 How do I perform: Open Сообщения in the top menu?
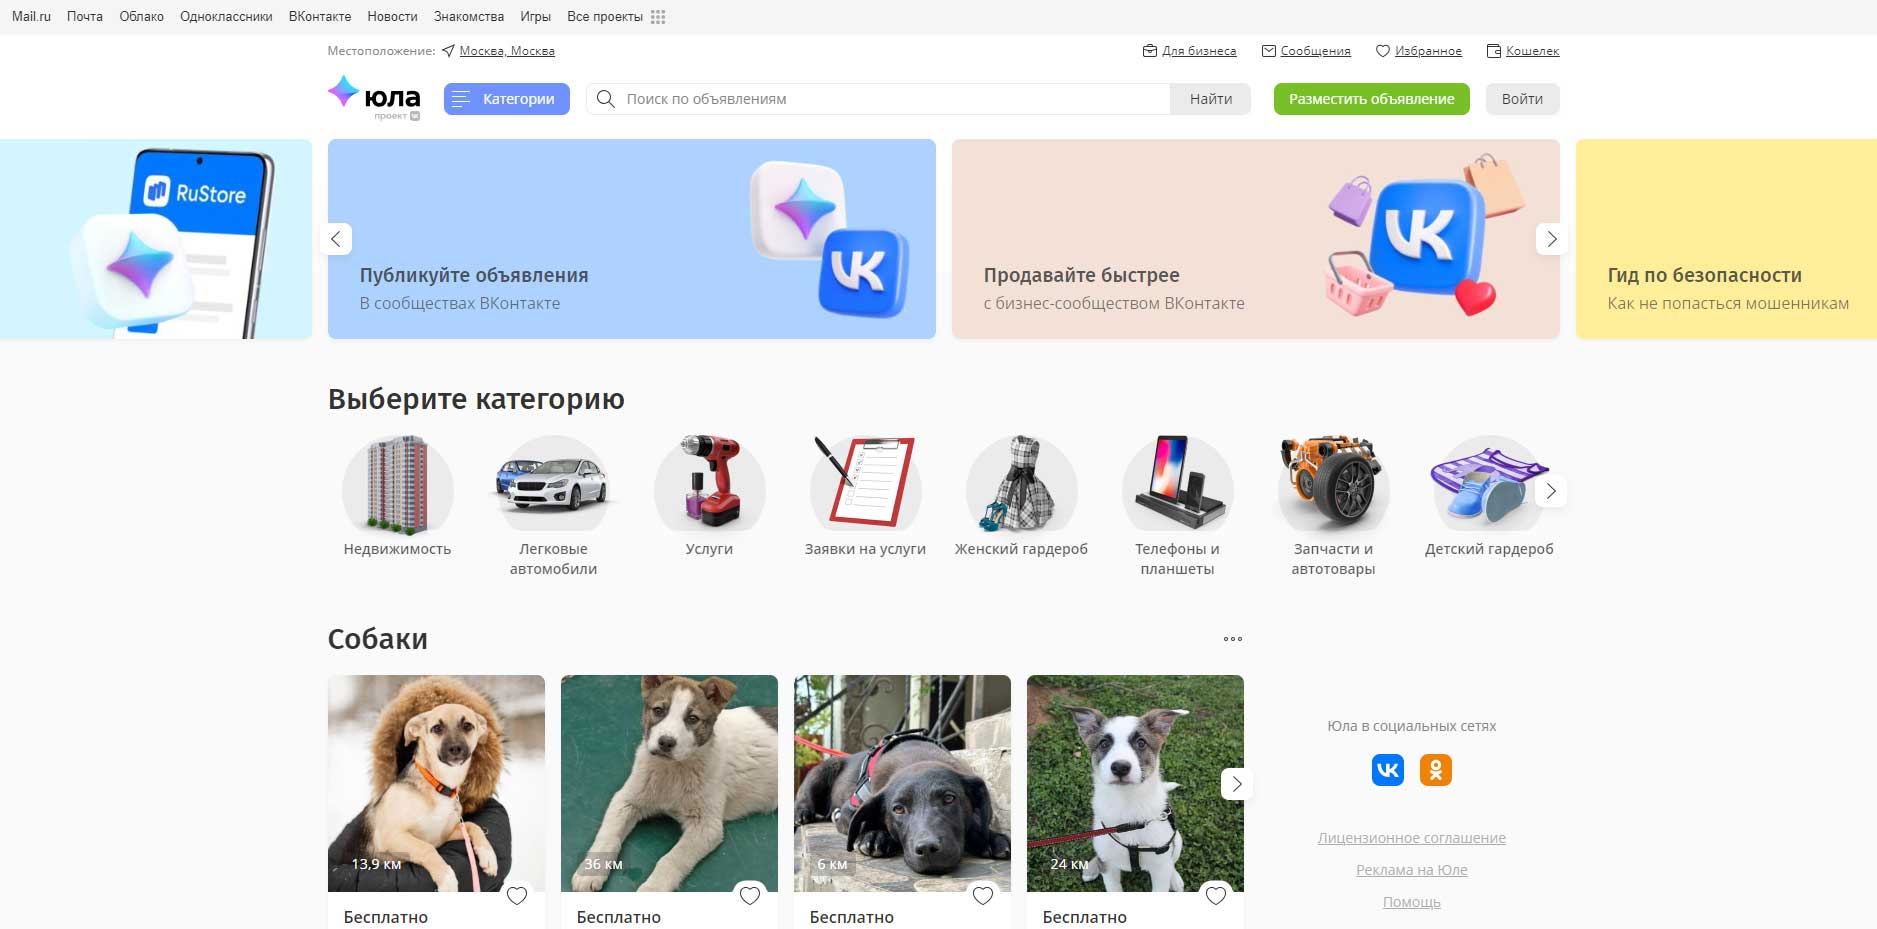(x=1306, y=51)
